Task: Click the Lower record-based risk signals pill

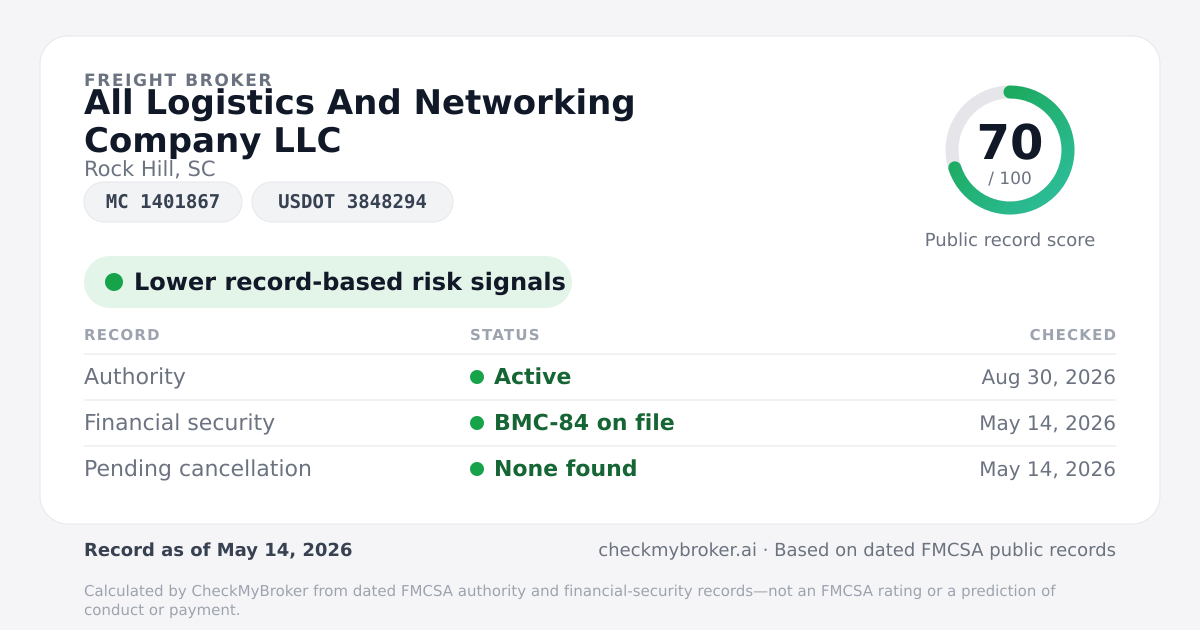Action: click(x=328, y=282)
